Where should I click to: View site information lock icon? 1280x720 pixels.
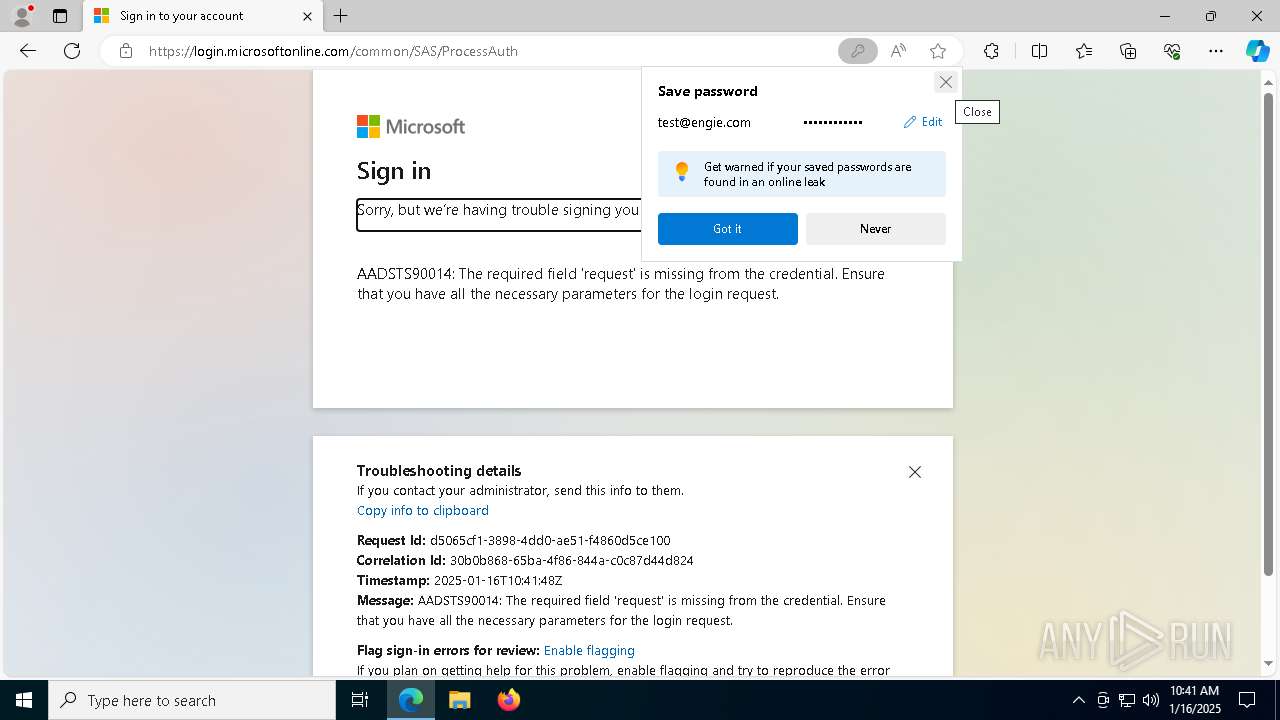tap(126, 51)
